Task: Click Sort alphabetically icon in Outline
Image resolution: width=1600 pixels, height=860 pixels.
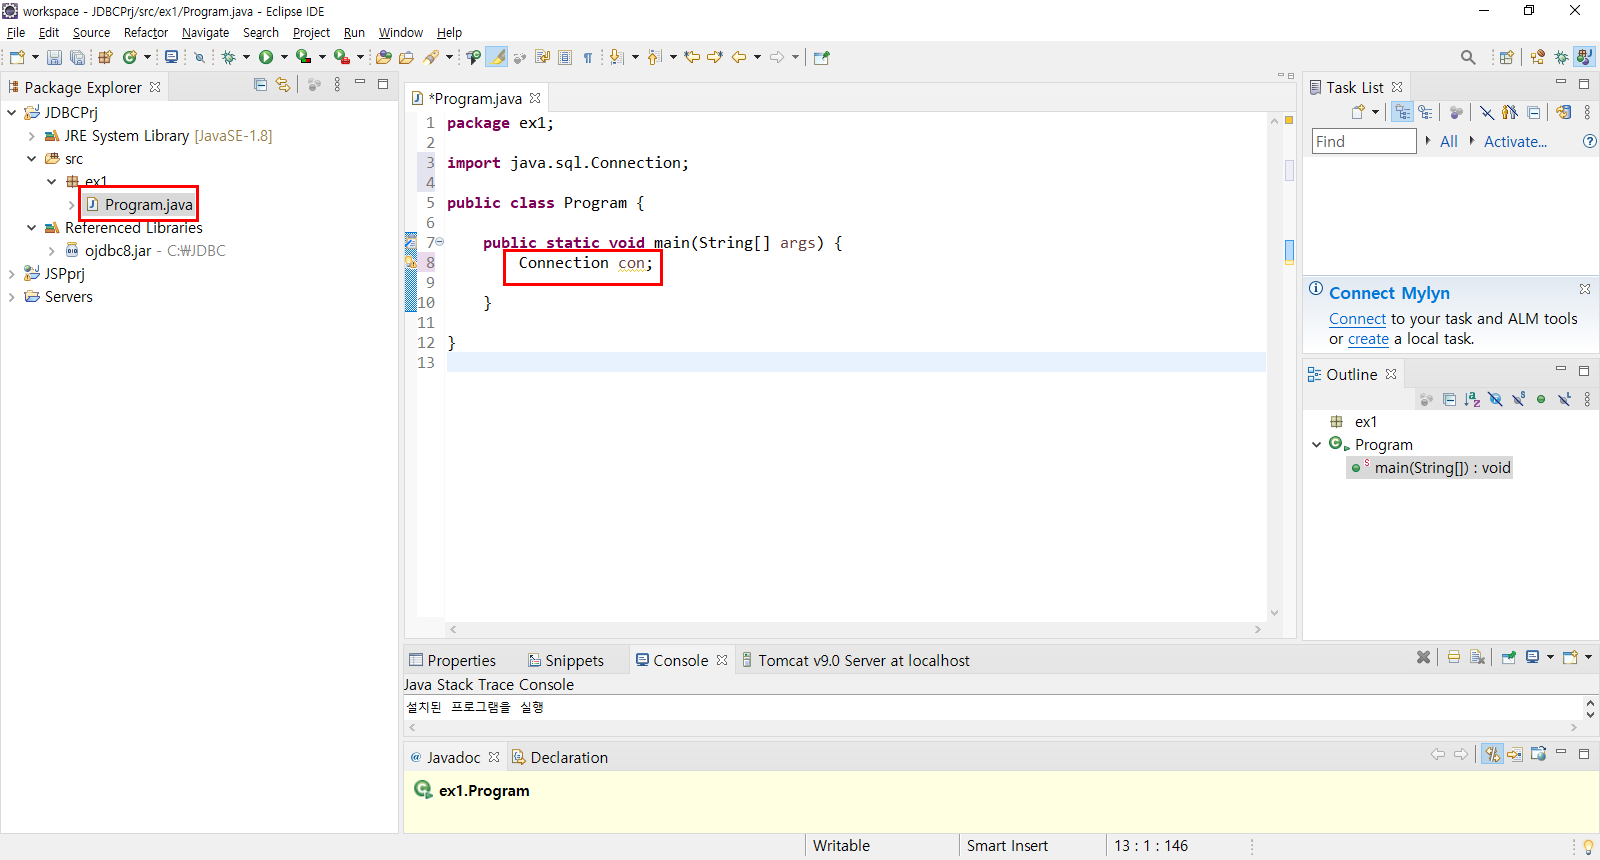Action: pos(1472,399)
